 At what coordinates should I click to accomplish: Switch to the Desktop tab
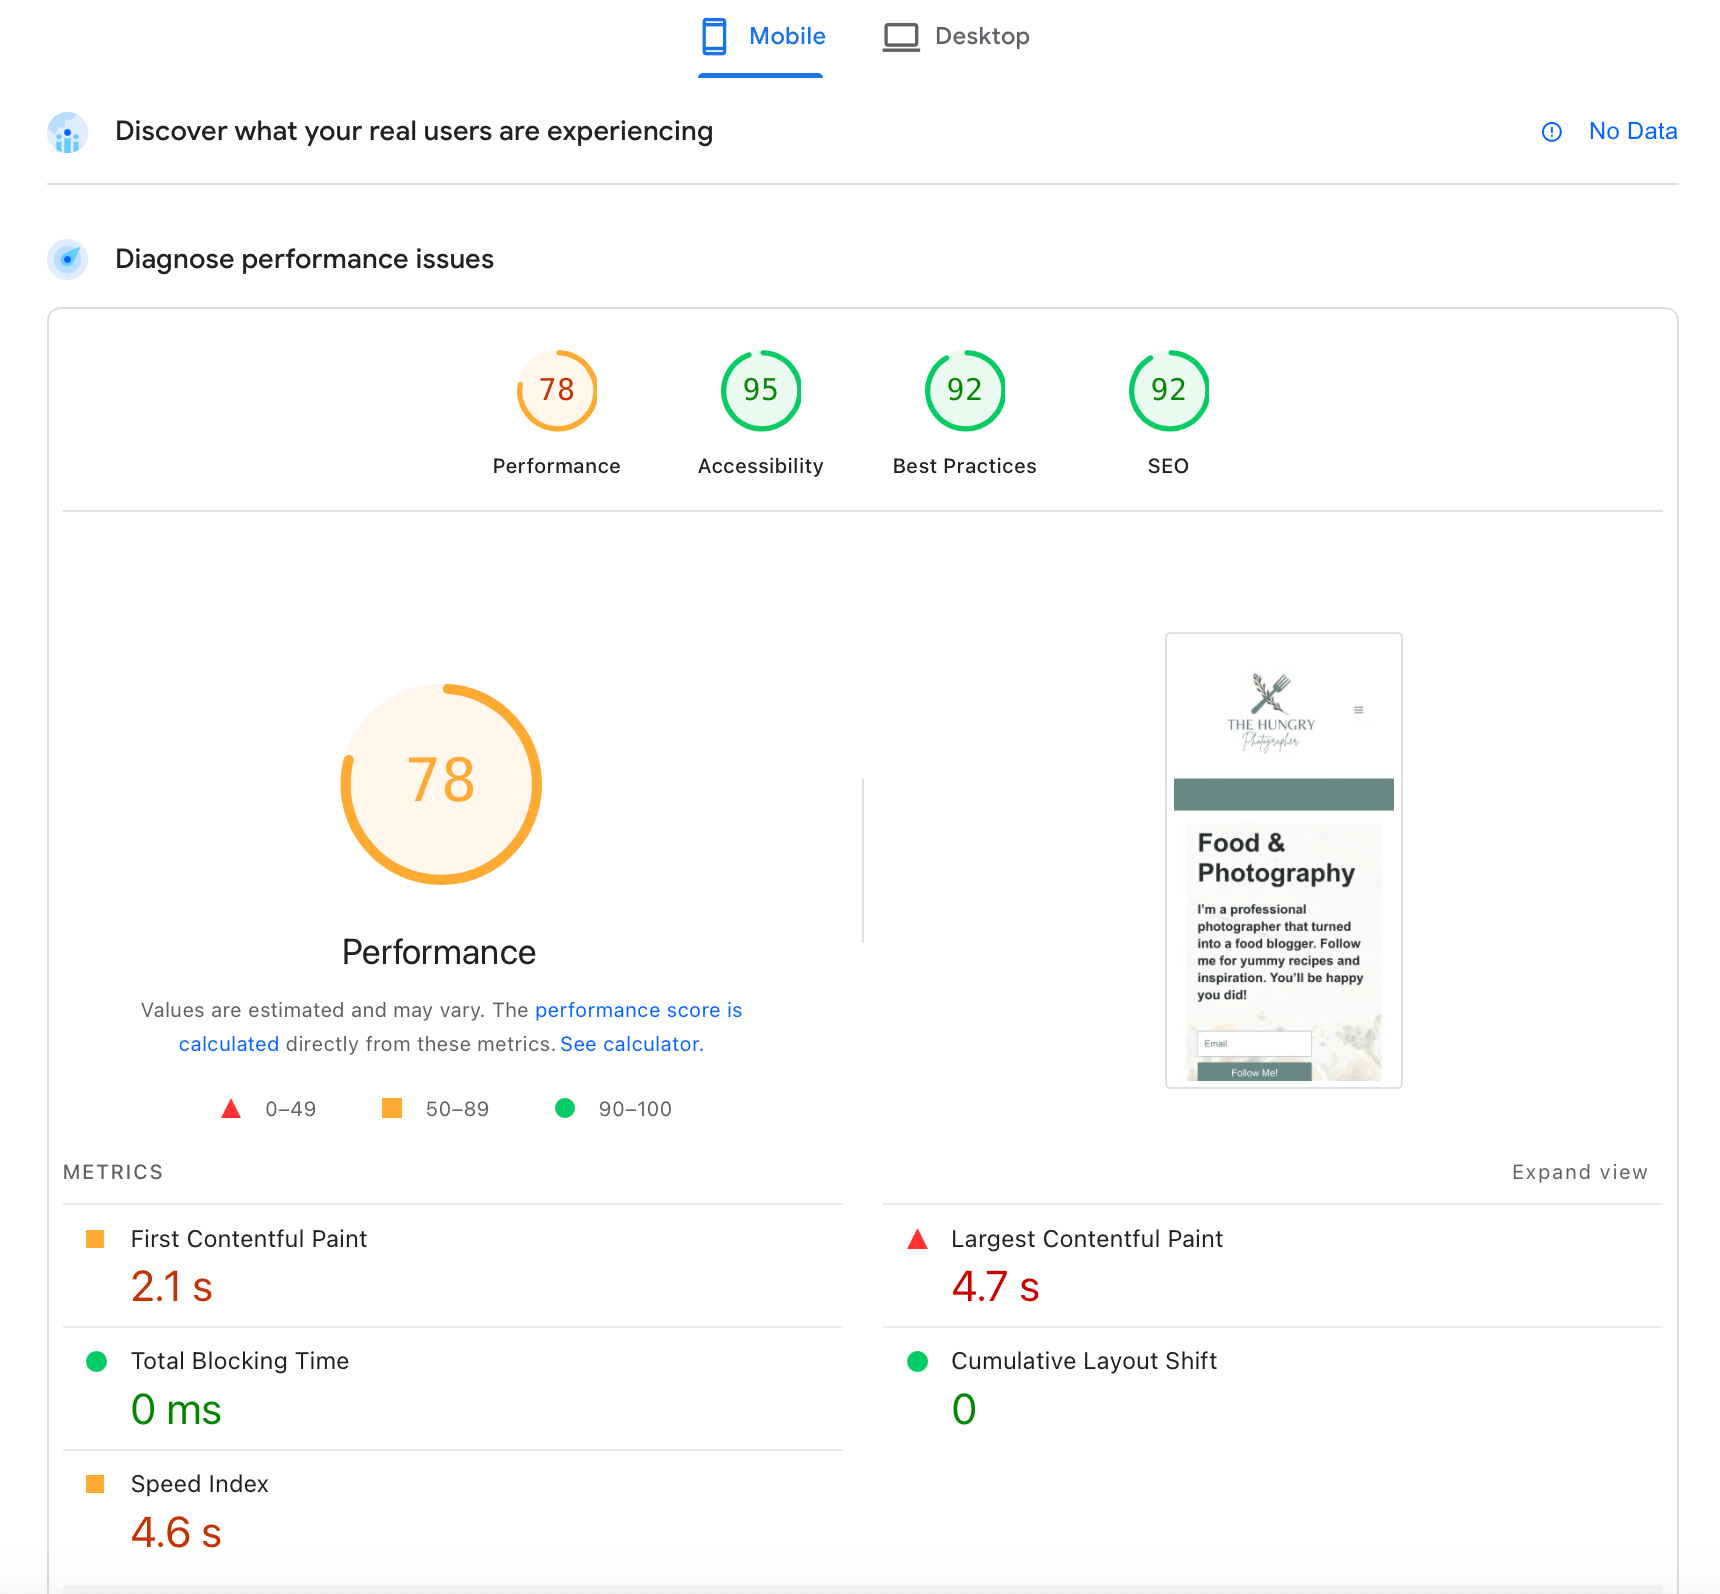[956, 37]
